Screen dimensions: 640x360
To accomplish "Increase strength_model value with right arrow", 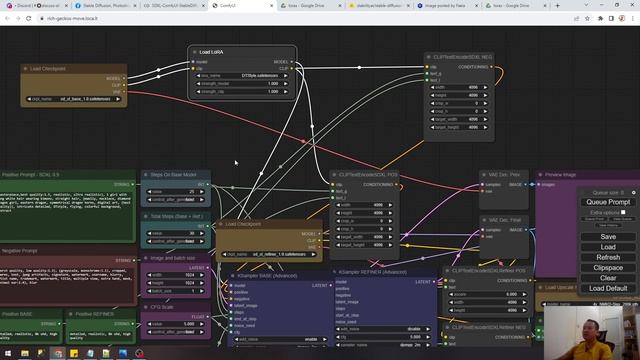I will 285,84.
